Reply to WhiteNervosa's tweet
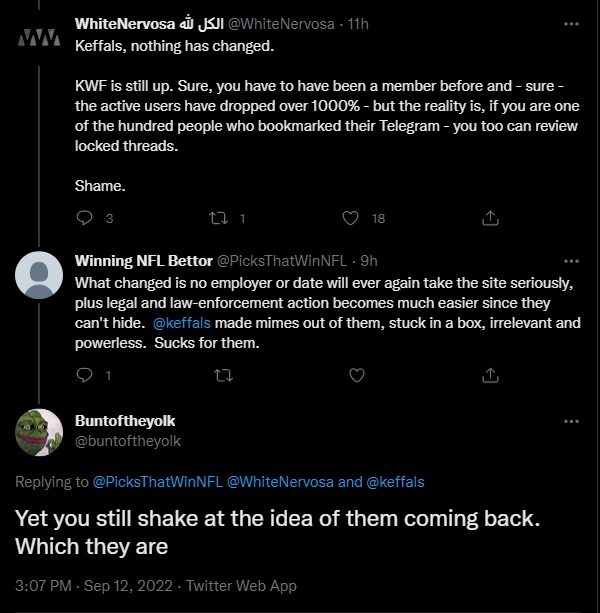 pyautogui.click(x=84, y=218)
